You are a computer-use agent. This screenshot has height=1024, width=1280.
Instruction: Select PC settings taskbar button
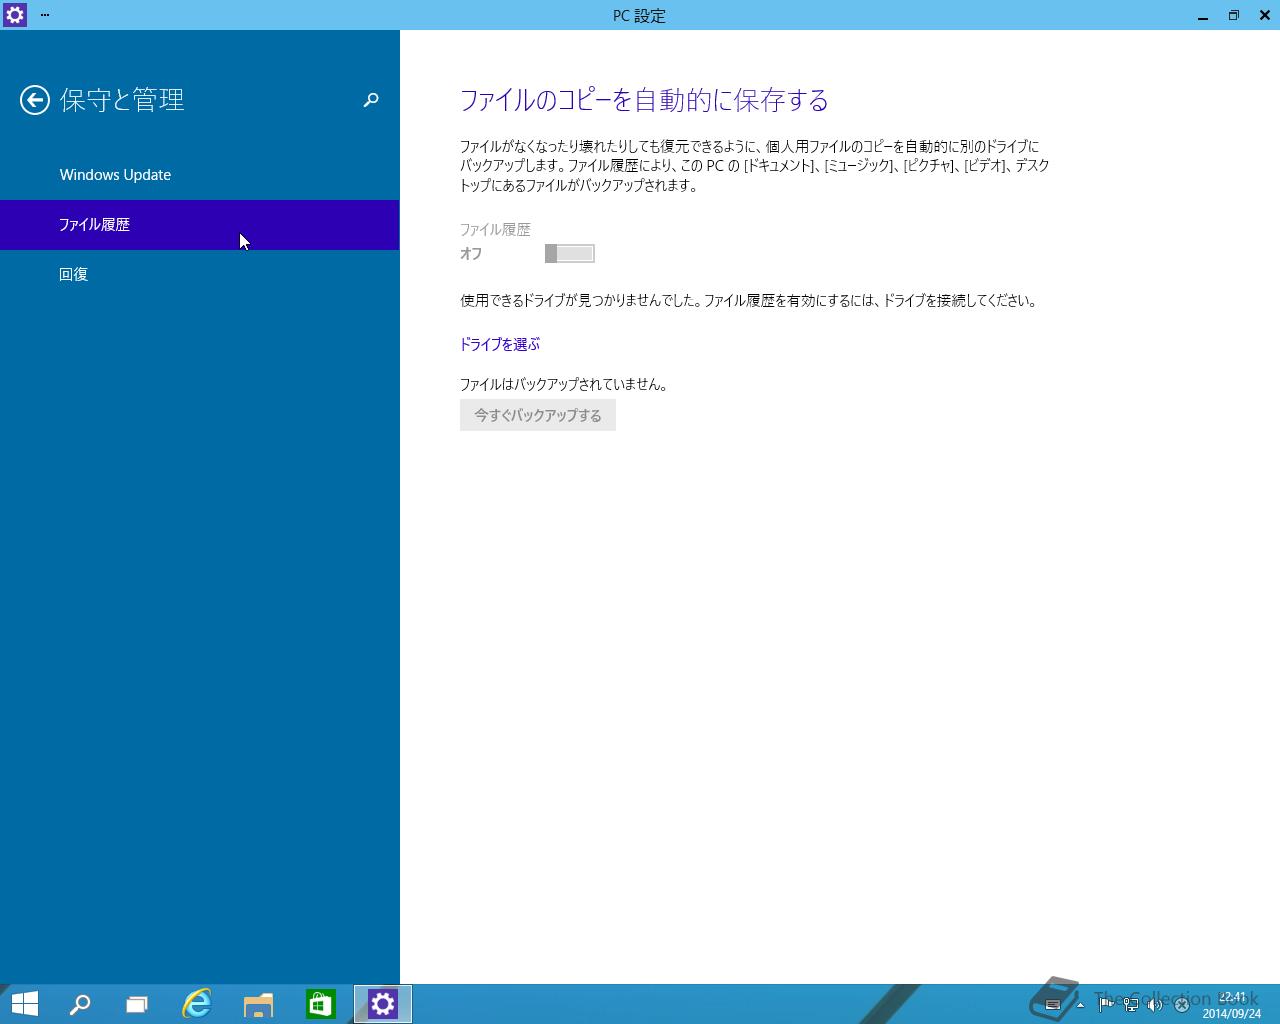pyautogui.click(x=383, y=1004)
